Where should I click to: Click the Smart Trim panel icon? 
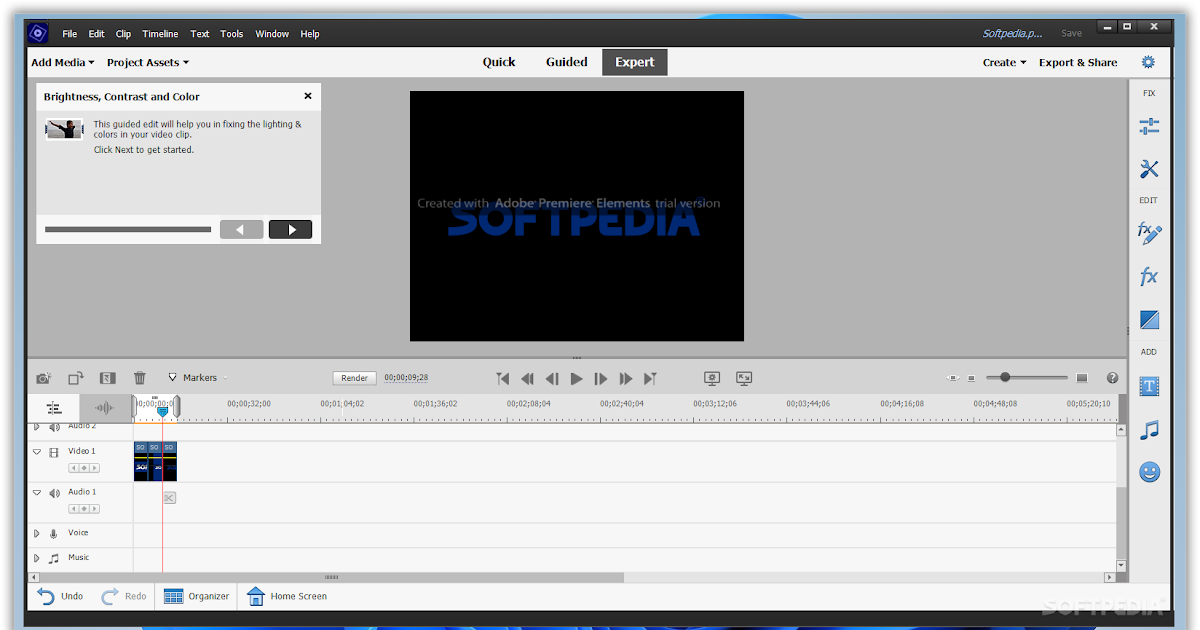point(108,378)
